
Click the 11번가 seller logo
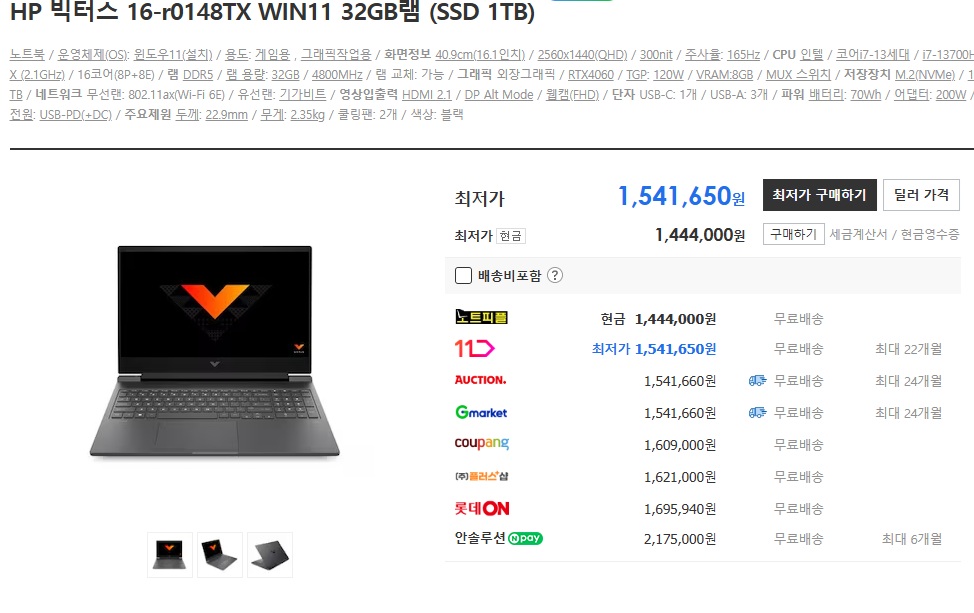coord(474,348)
